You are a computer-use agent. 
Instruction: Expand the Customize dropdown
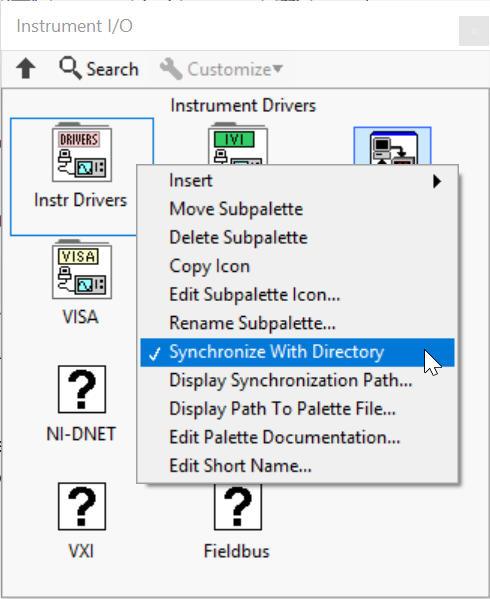pyautogui.click(x=222, y=69)
